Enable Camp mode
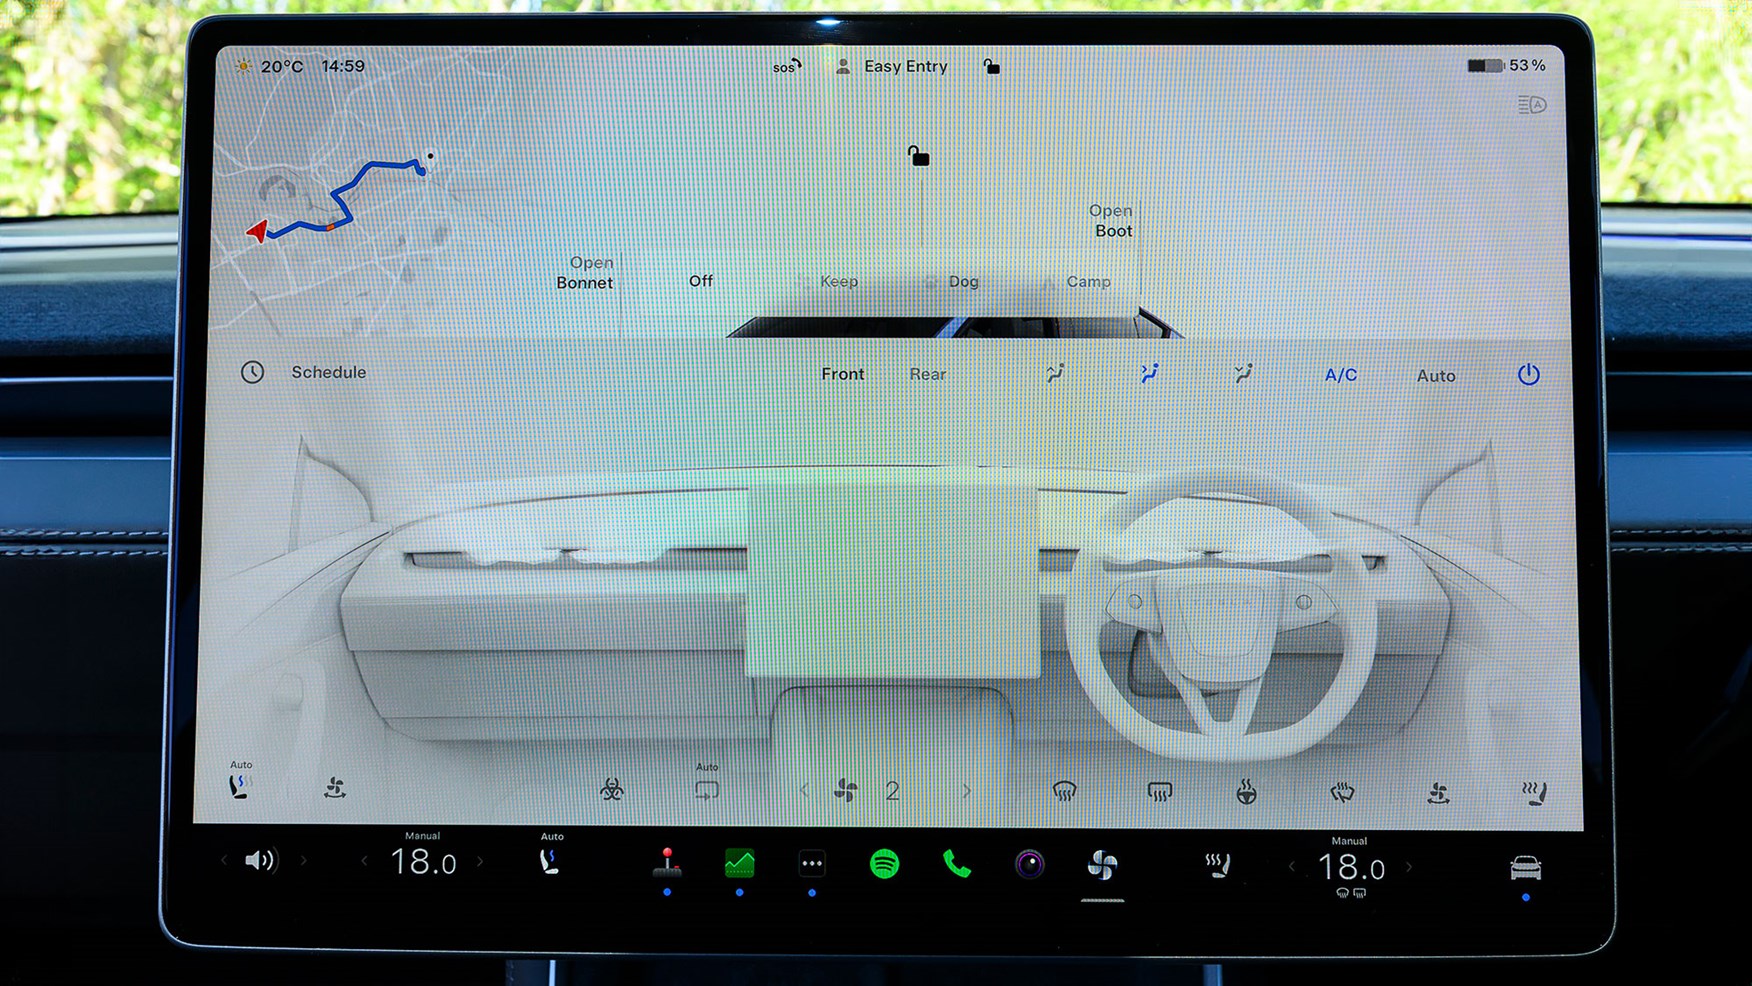The width and height of the screenshot is (1752, 986). [x=1088, y=281]
